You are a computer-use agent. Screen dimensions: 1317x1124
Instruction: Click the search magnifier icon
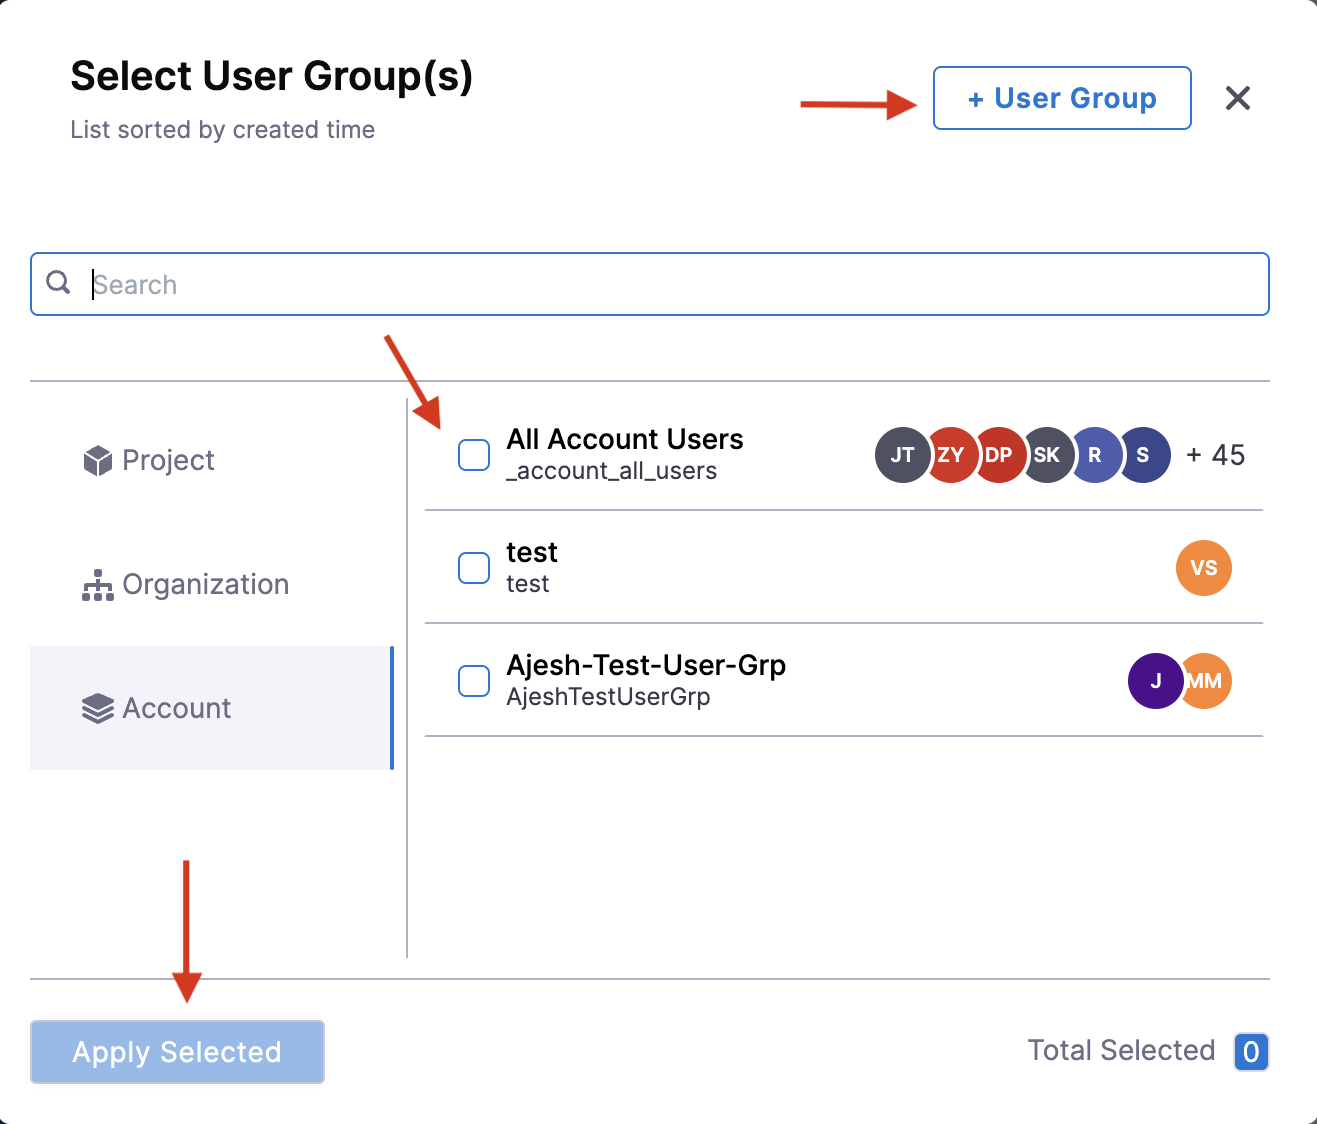[59, 283]
